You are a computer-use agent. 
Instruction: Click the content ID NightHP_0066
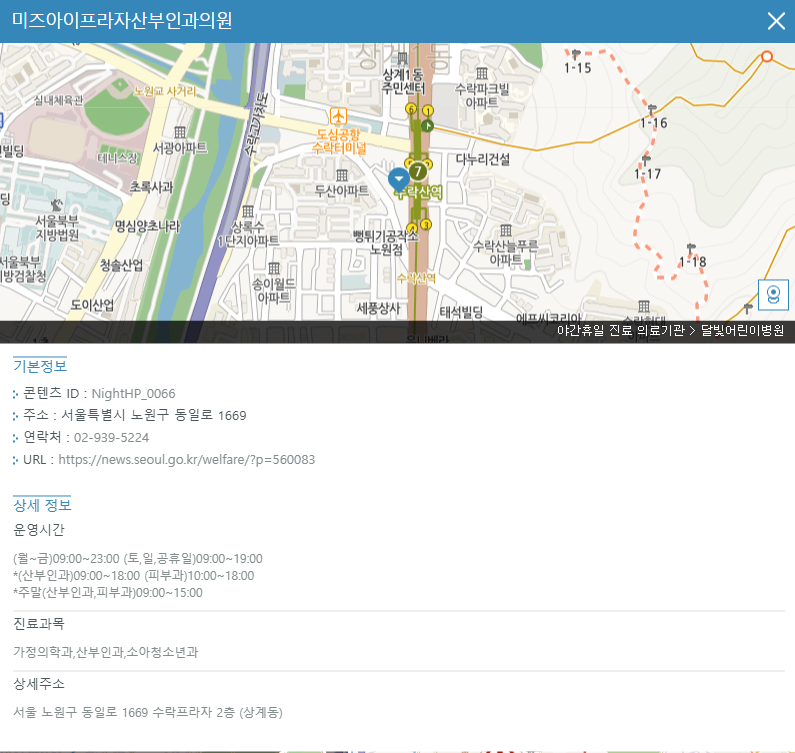point(133,393)
